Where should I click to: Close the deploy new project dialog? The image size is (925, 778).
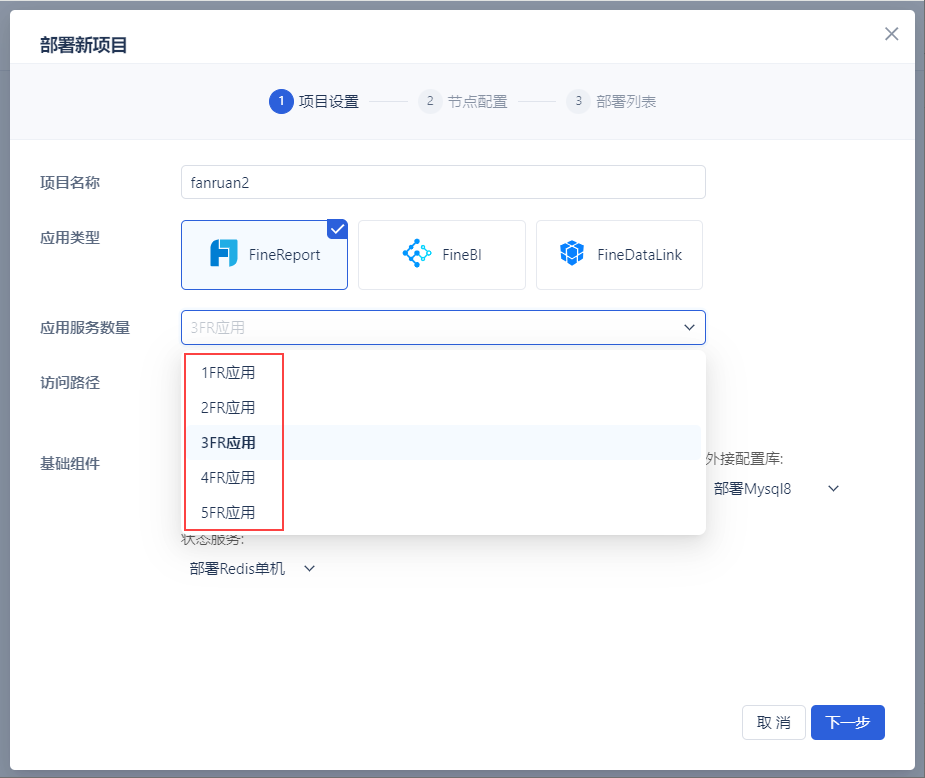(x=891, y=34)
